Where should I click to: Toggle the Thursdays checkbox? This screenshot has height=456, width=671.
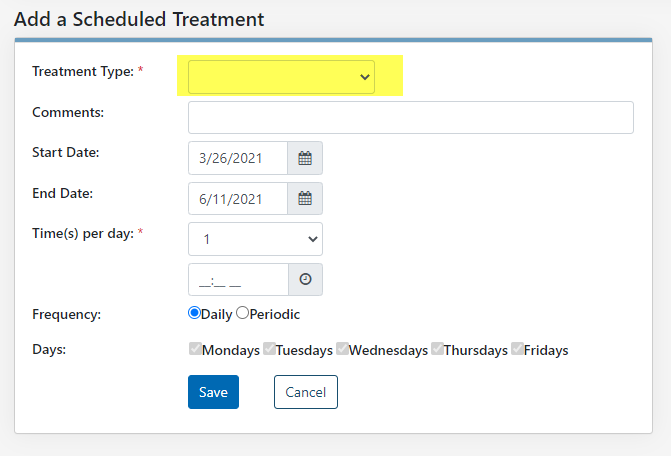click(437, 349)
